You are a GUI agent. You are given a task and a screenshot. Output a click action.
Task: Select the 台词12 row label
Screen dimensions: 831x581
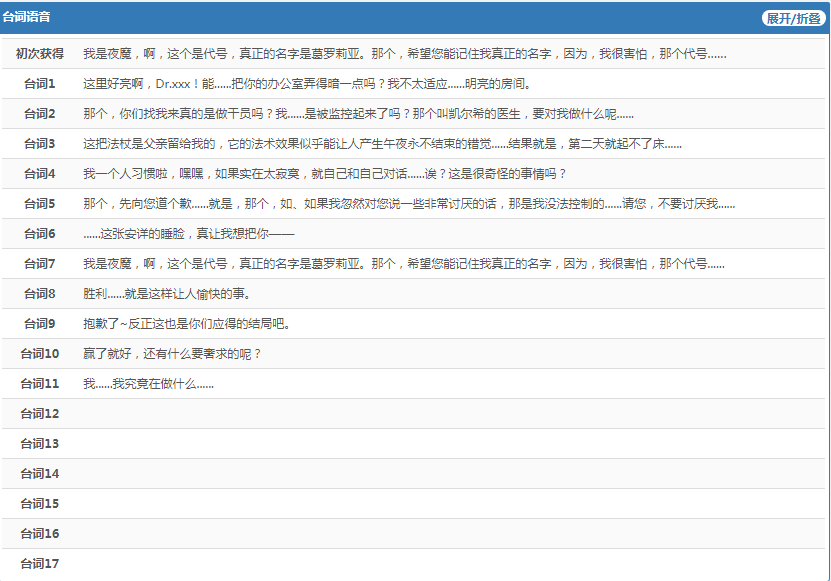40,413
